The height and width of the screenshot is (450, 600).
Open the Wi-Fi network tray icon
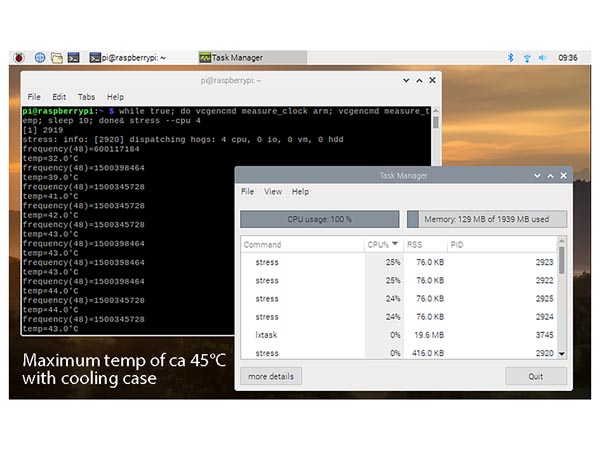tap(526, 58)
